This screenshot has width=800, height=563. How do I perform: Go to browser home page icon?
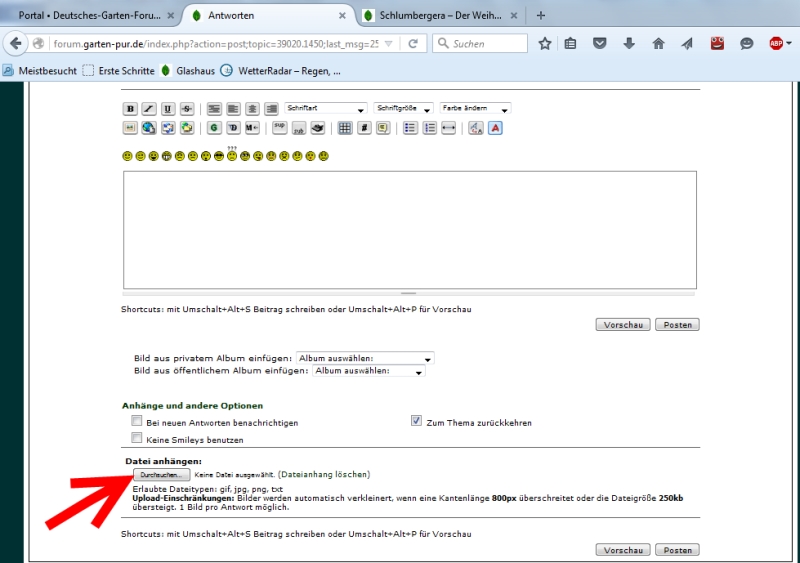tap(658, 43)
